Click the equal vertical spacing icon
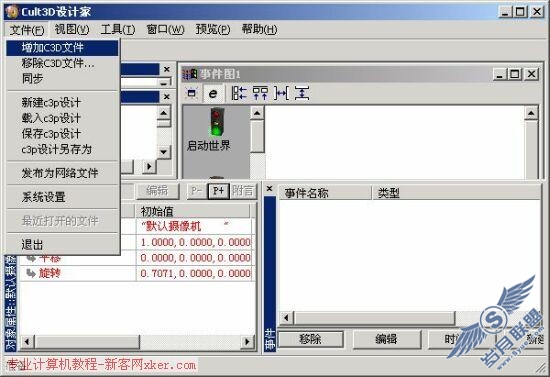 pyautogui.click(x=302, y=93)
